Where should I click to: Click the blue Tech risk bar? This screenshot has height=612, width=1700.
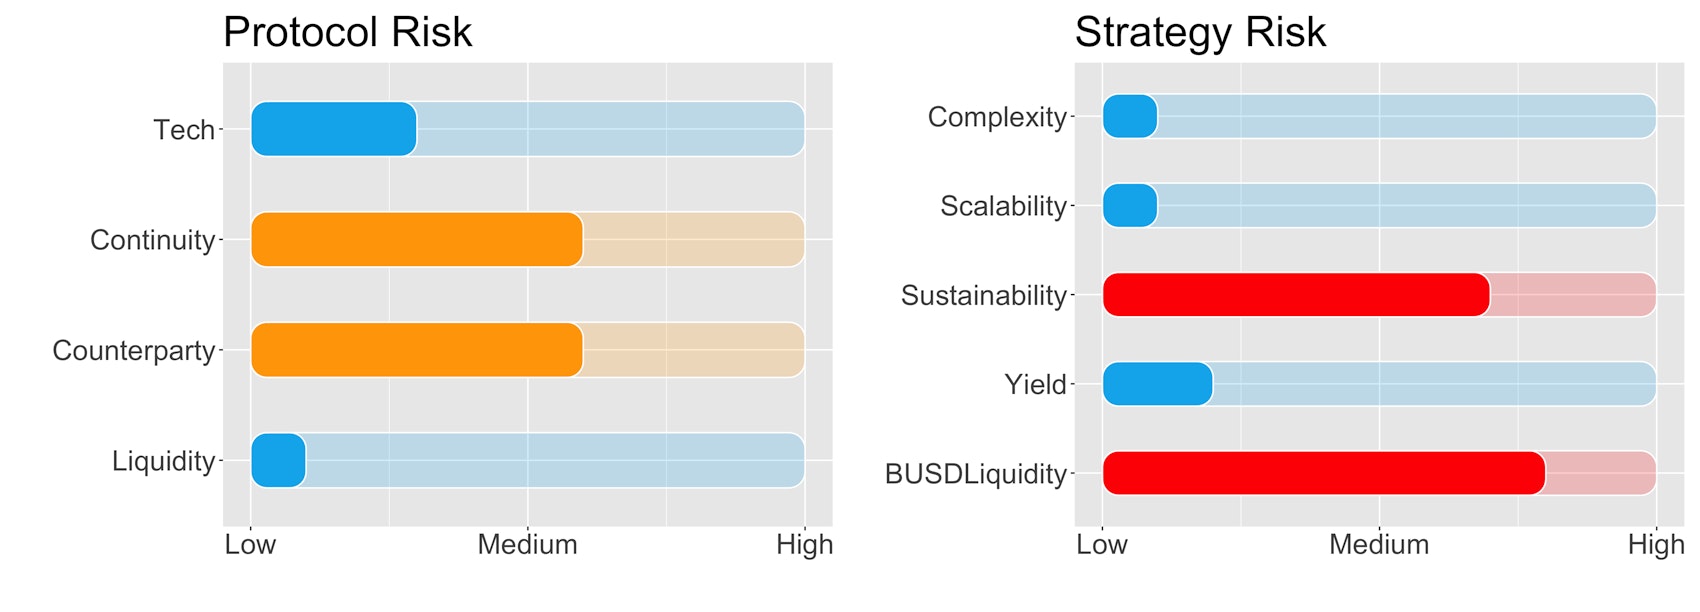[333, 129]
